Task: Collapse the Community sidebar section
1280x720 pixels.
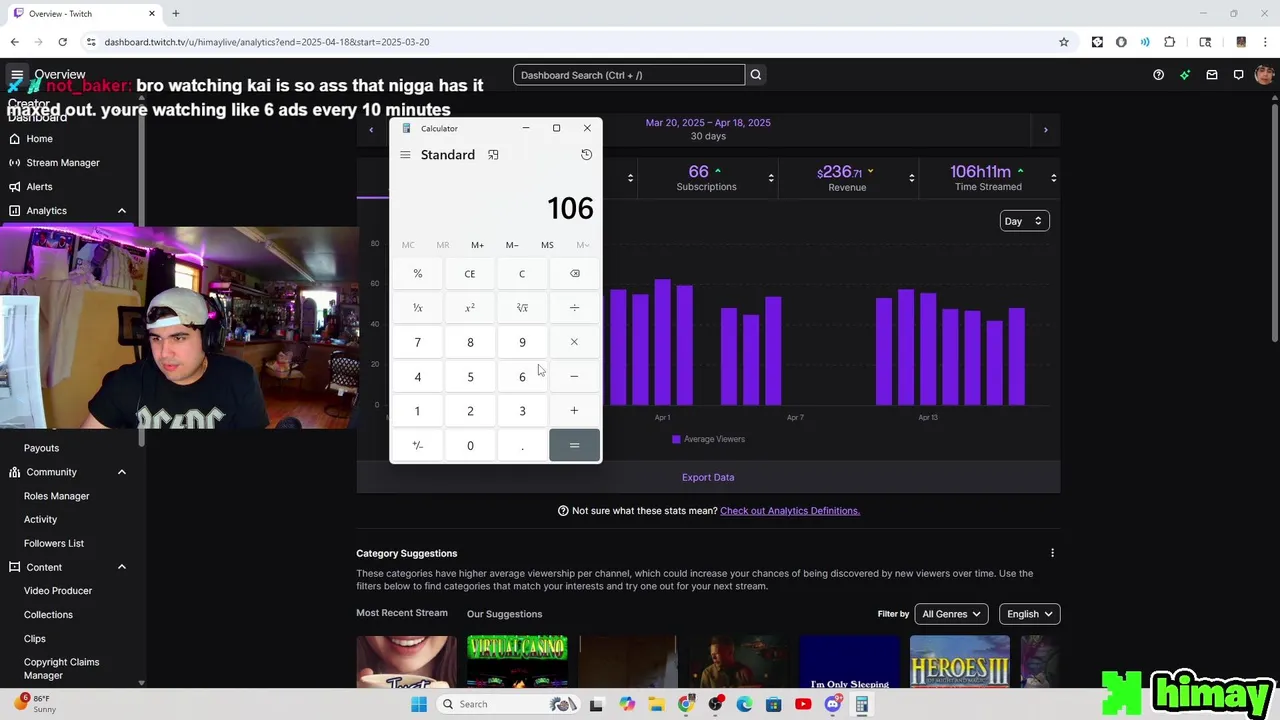Action: coord(122,472)
